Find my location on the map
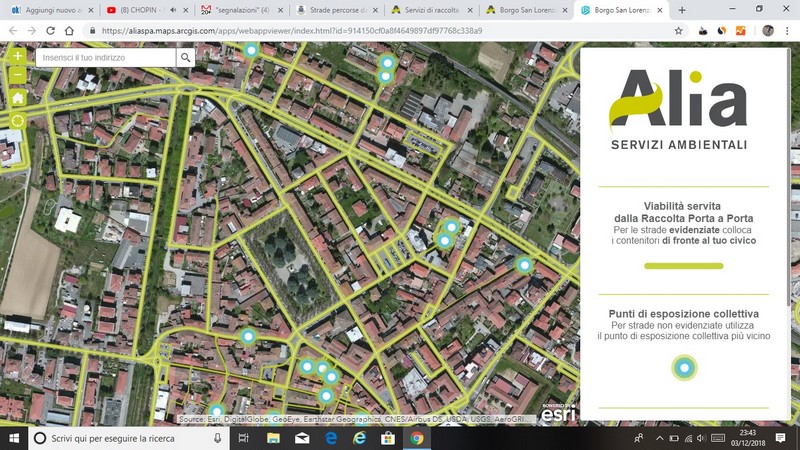This screenshot has width=800, height=450. click(x=17, y=121)
